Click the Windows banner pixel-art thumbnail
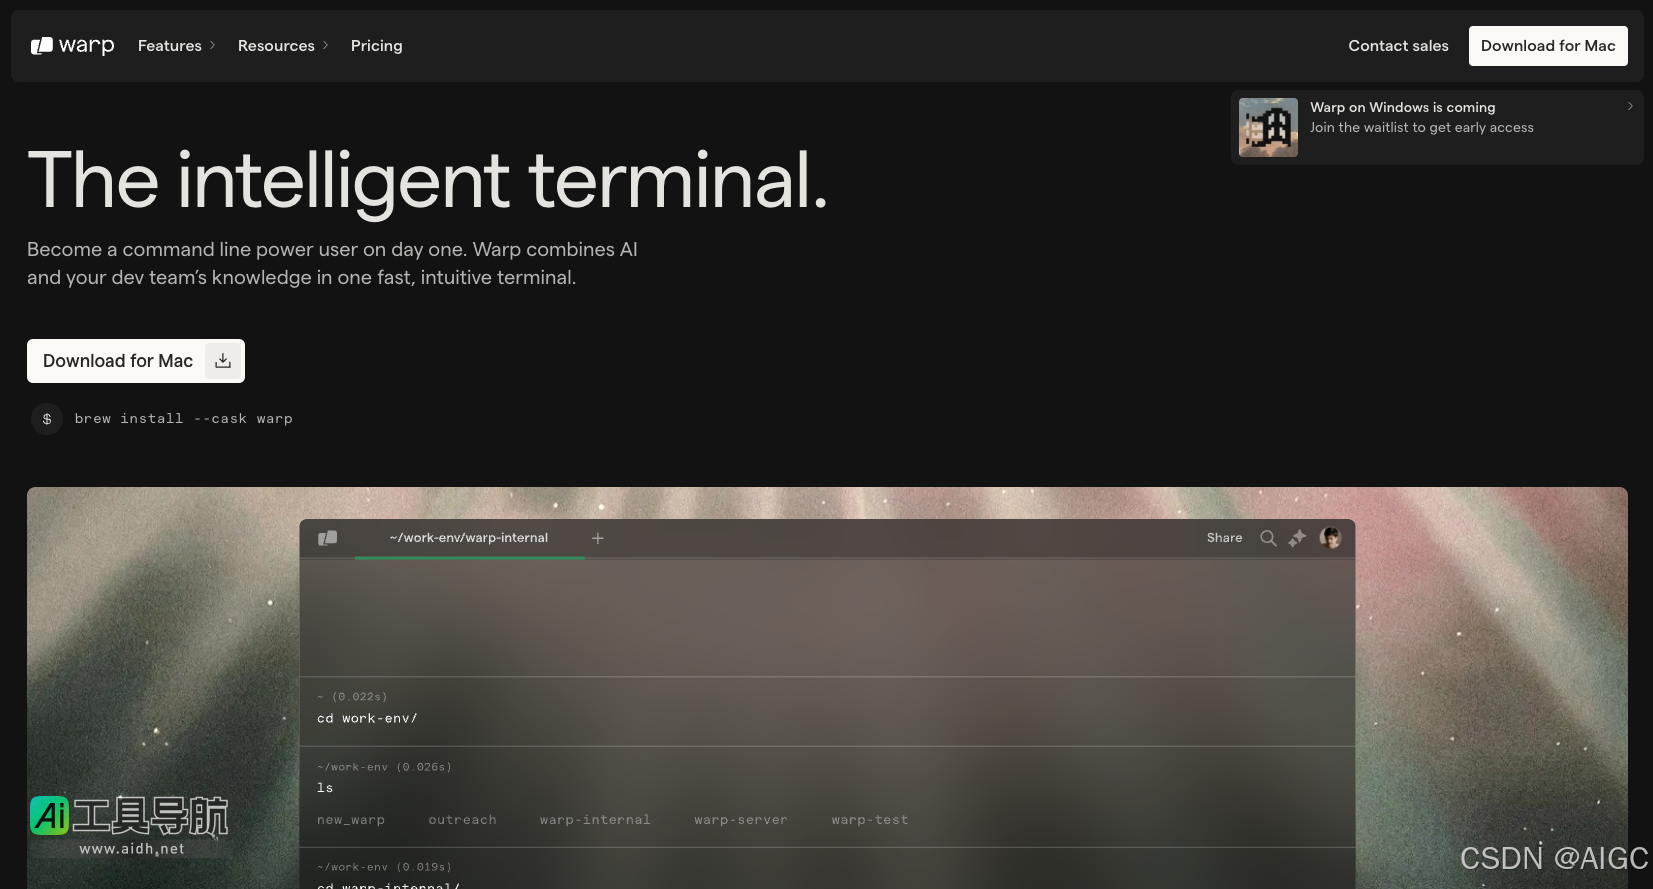Screen dimensions: 1653x889 [x=1268, y=127]
